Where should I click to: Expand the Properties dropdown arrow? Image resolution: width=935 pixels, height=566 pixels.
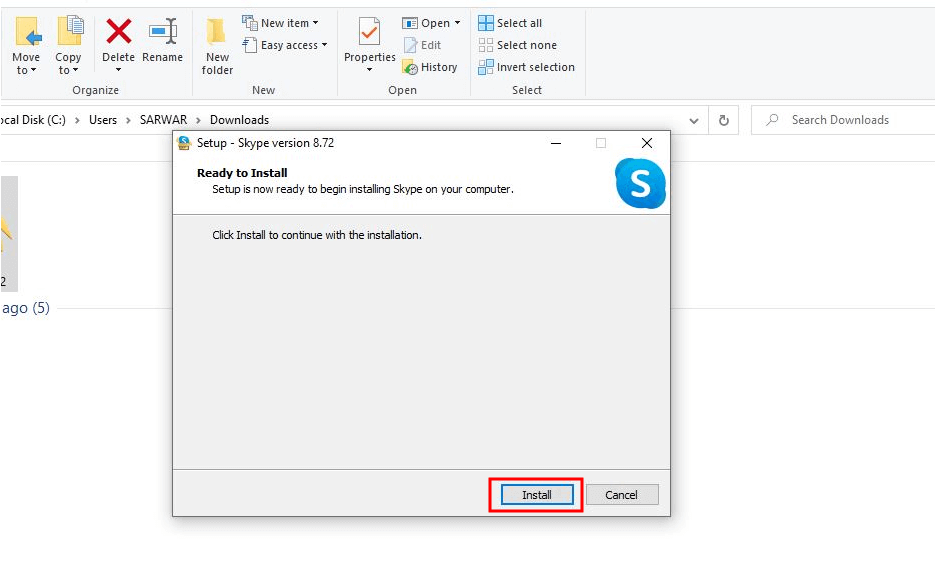point(370,70)
